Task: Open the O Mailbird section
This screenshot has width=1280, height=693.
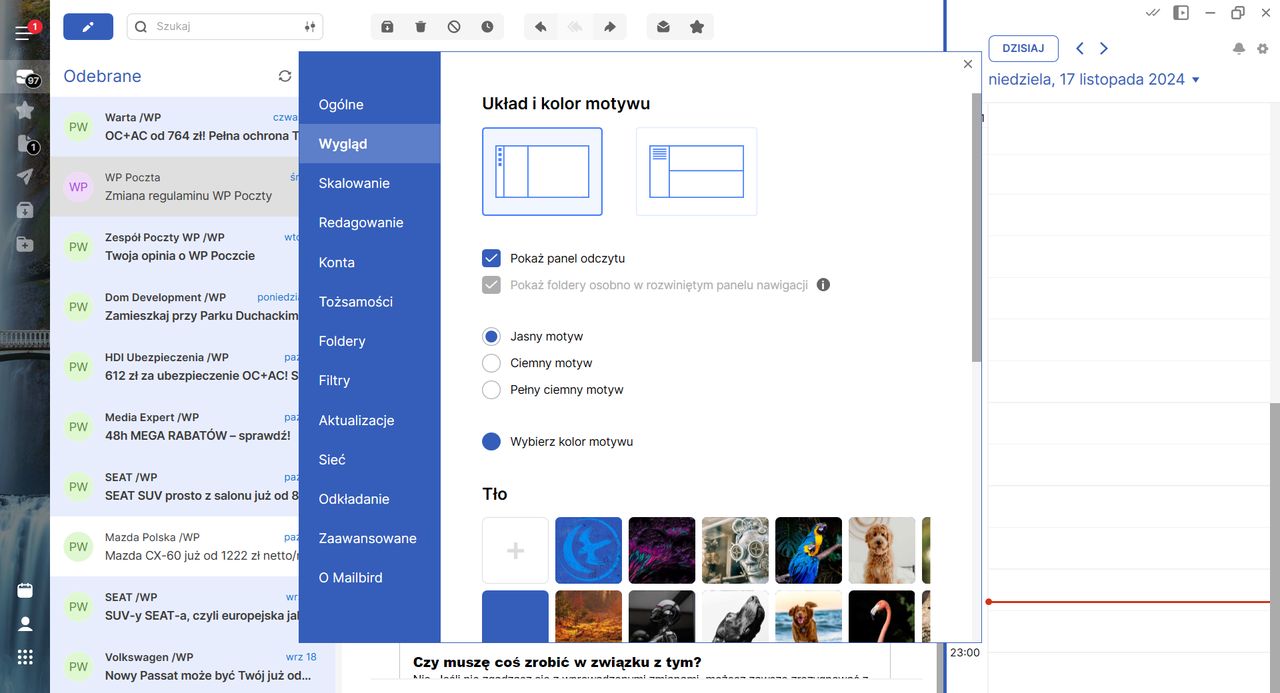Action: [x=369, y=578]
